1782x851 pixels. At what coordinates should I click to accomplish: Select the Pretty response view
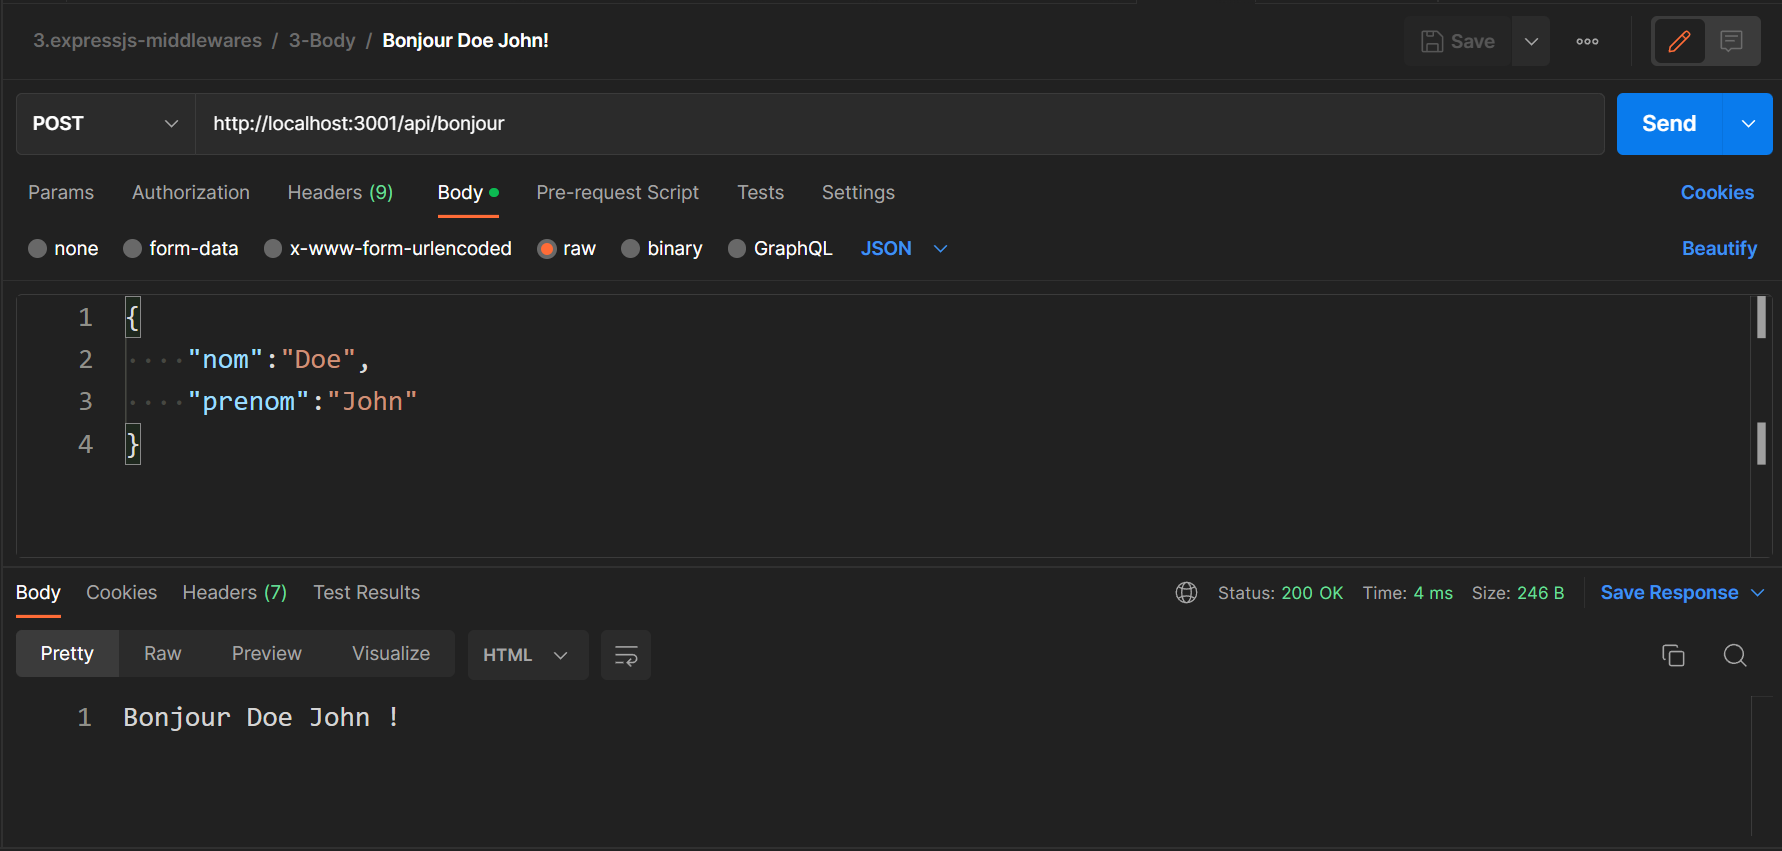pos(67,654)
